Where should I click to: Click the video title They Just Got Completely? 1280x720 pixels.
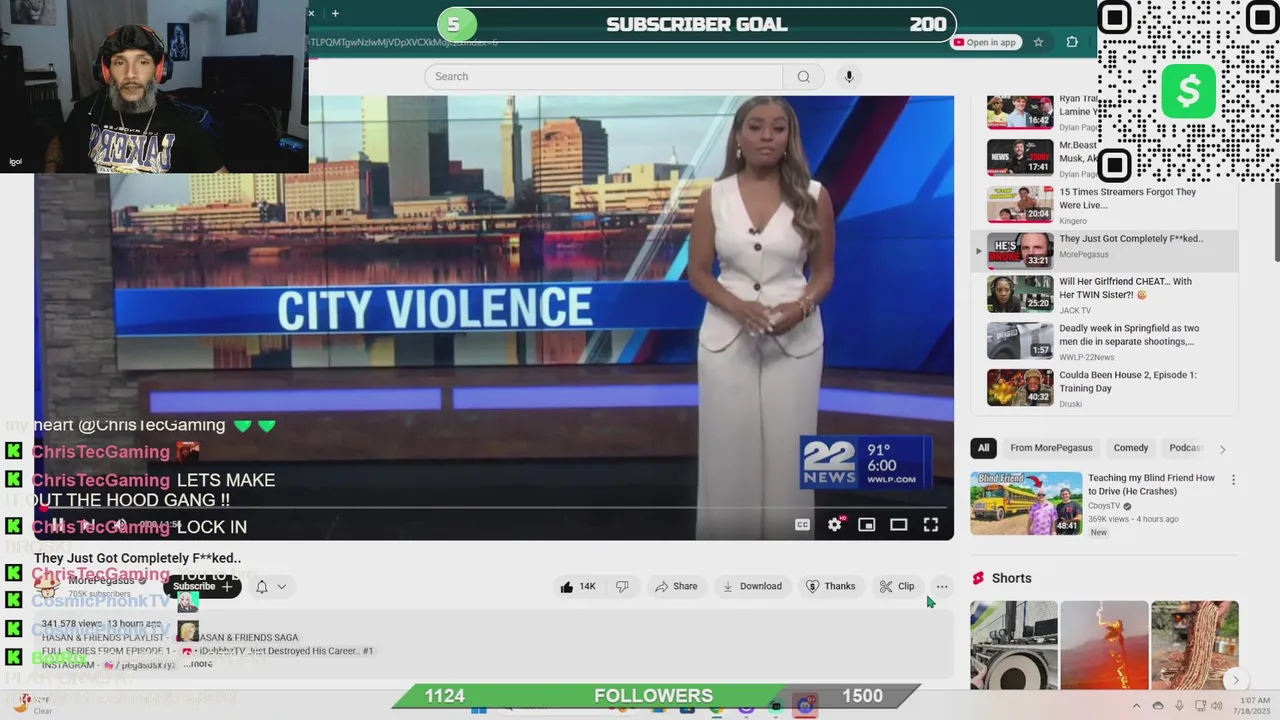click(x=138, y=558)
